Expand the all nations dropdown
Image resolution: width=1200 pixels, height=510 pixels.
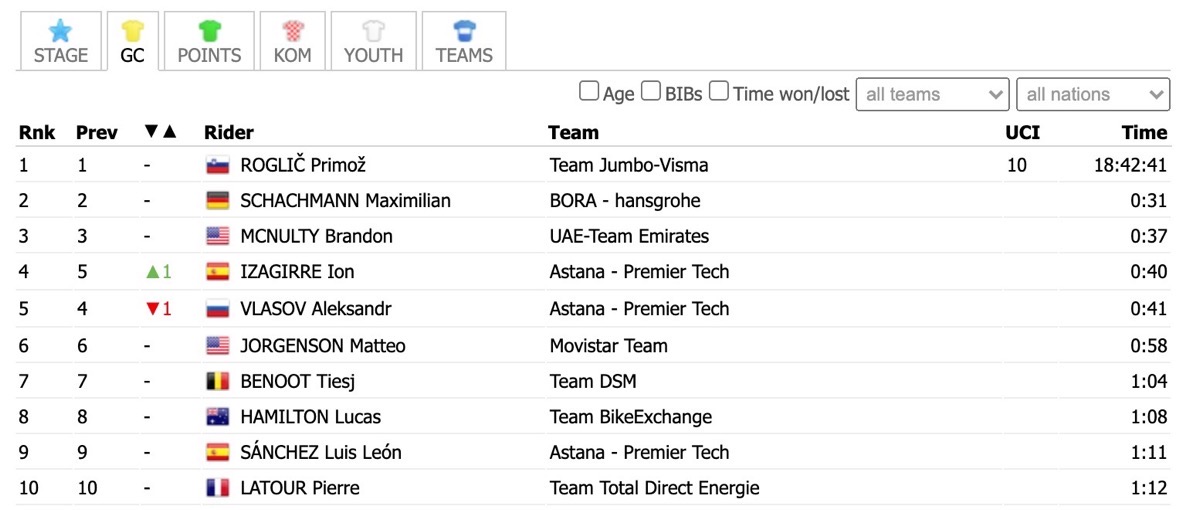click(x=1093, y=94)
